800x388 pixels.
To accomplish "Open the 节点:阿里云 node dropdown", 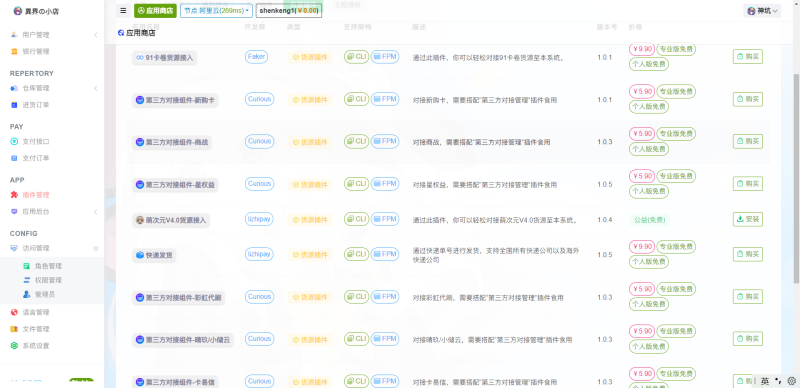I will [216, 11].
